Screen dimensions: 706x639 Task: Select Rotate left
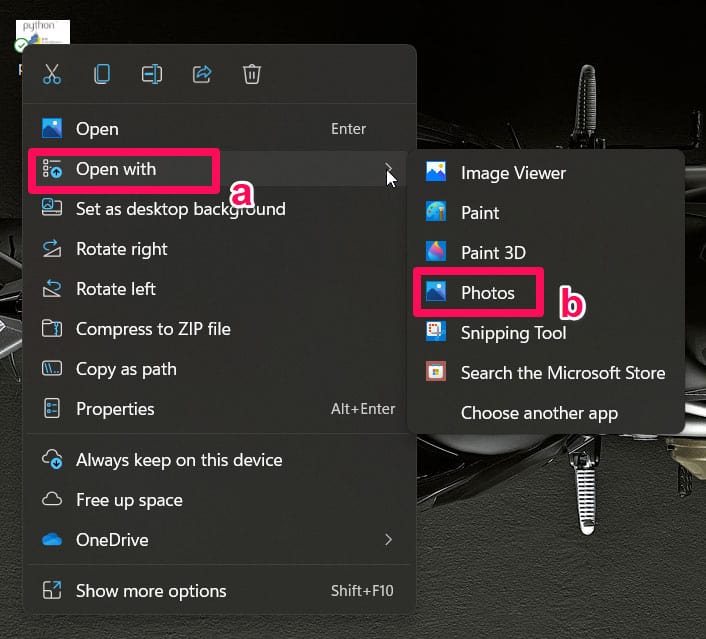pyautogui.click(x=219, y=289)
